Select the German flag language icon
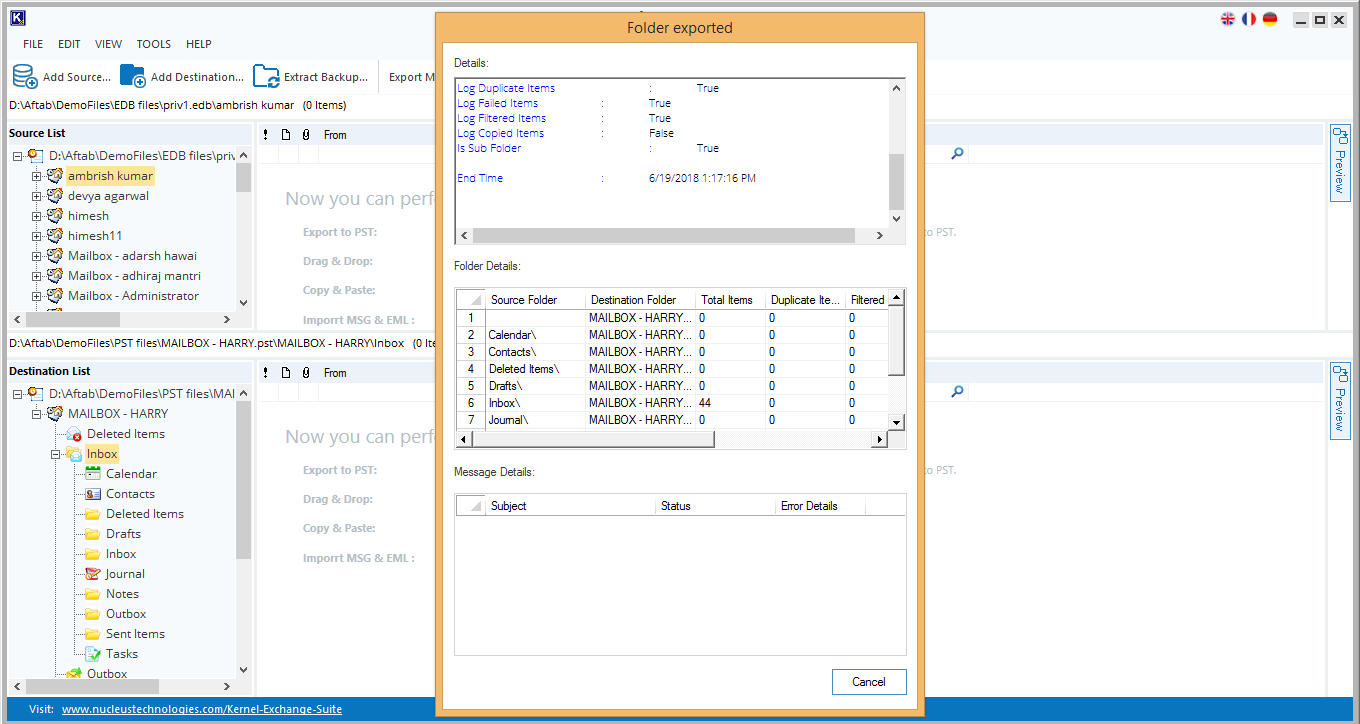Viewport: 1360px width, 724px height. tap(1270, 19)
